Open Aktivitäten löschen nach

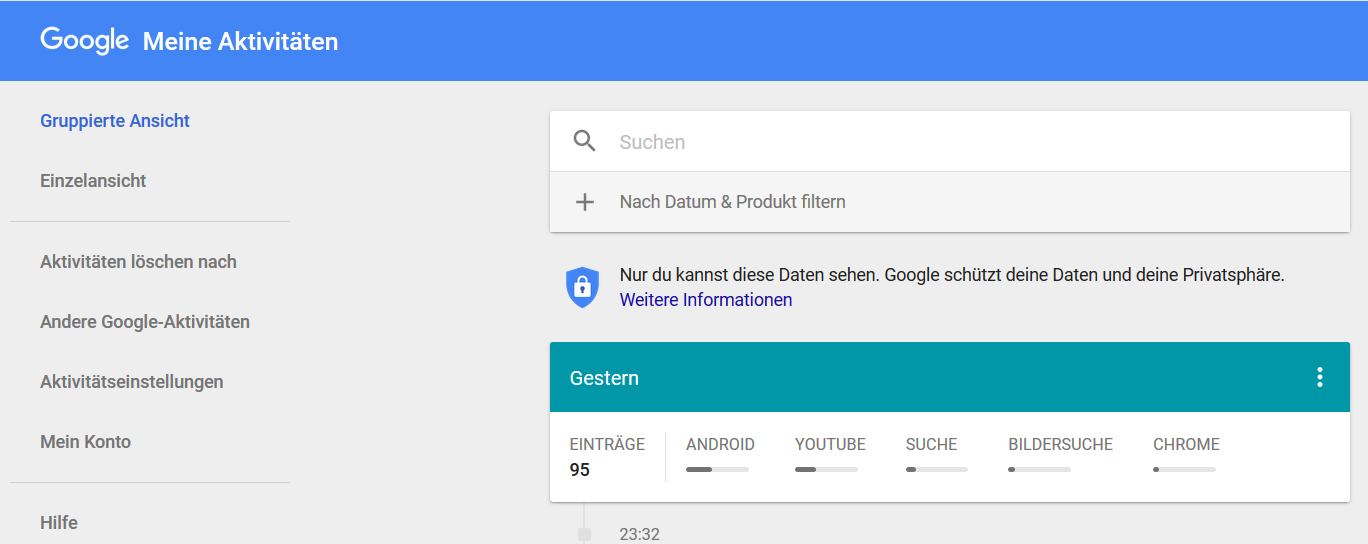click(138, 262)
